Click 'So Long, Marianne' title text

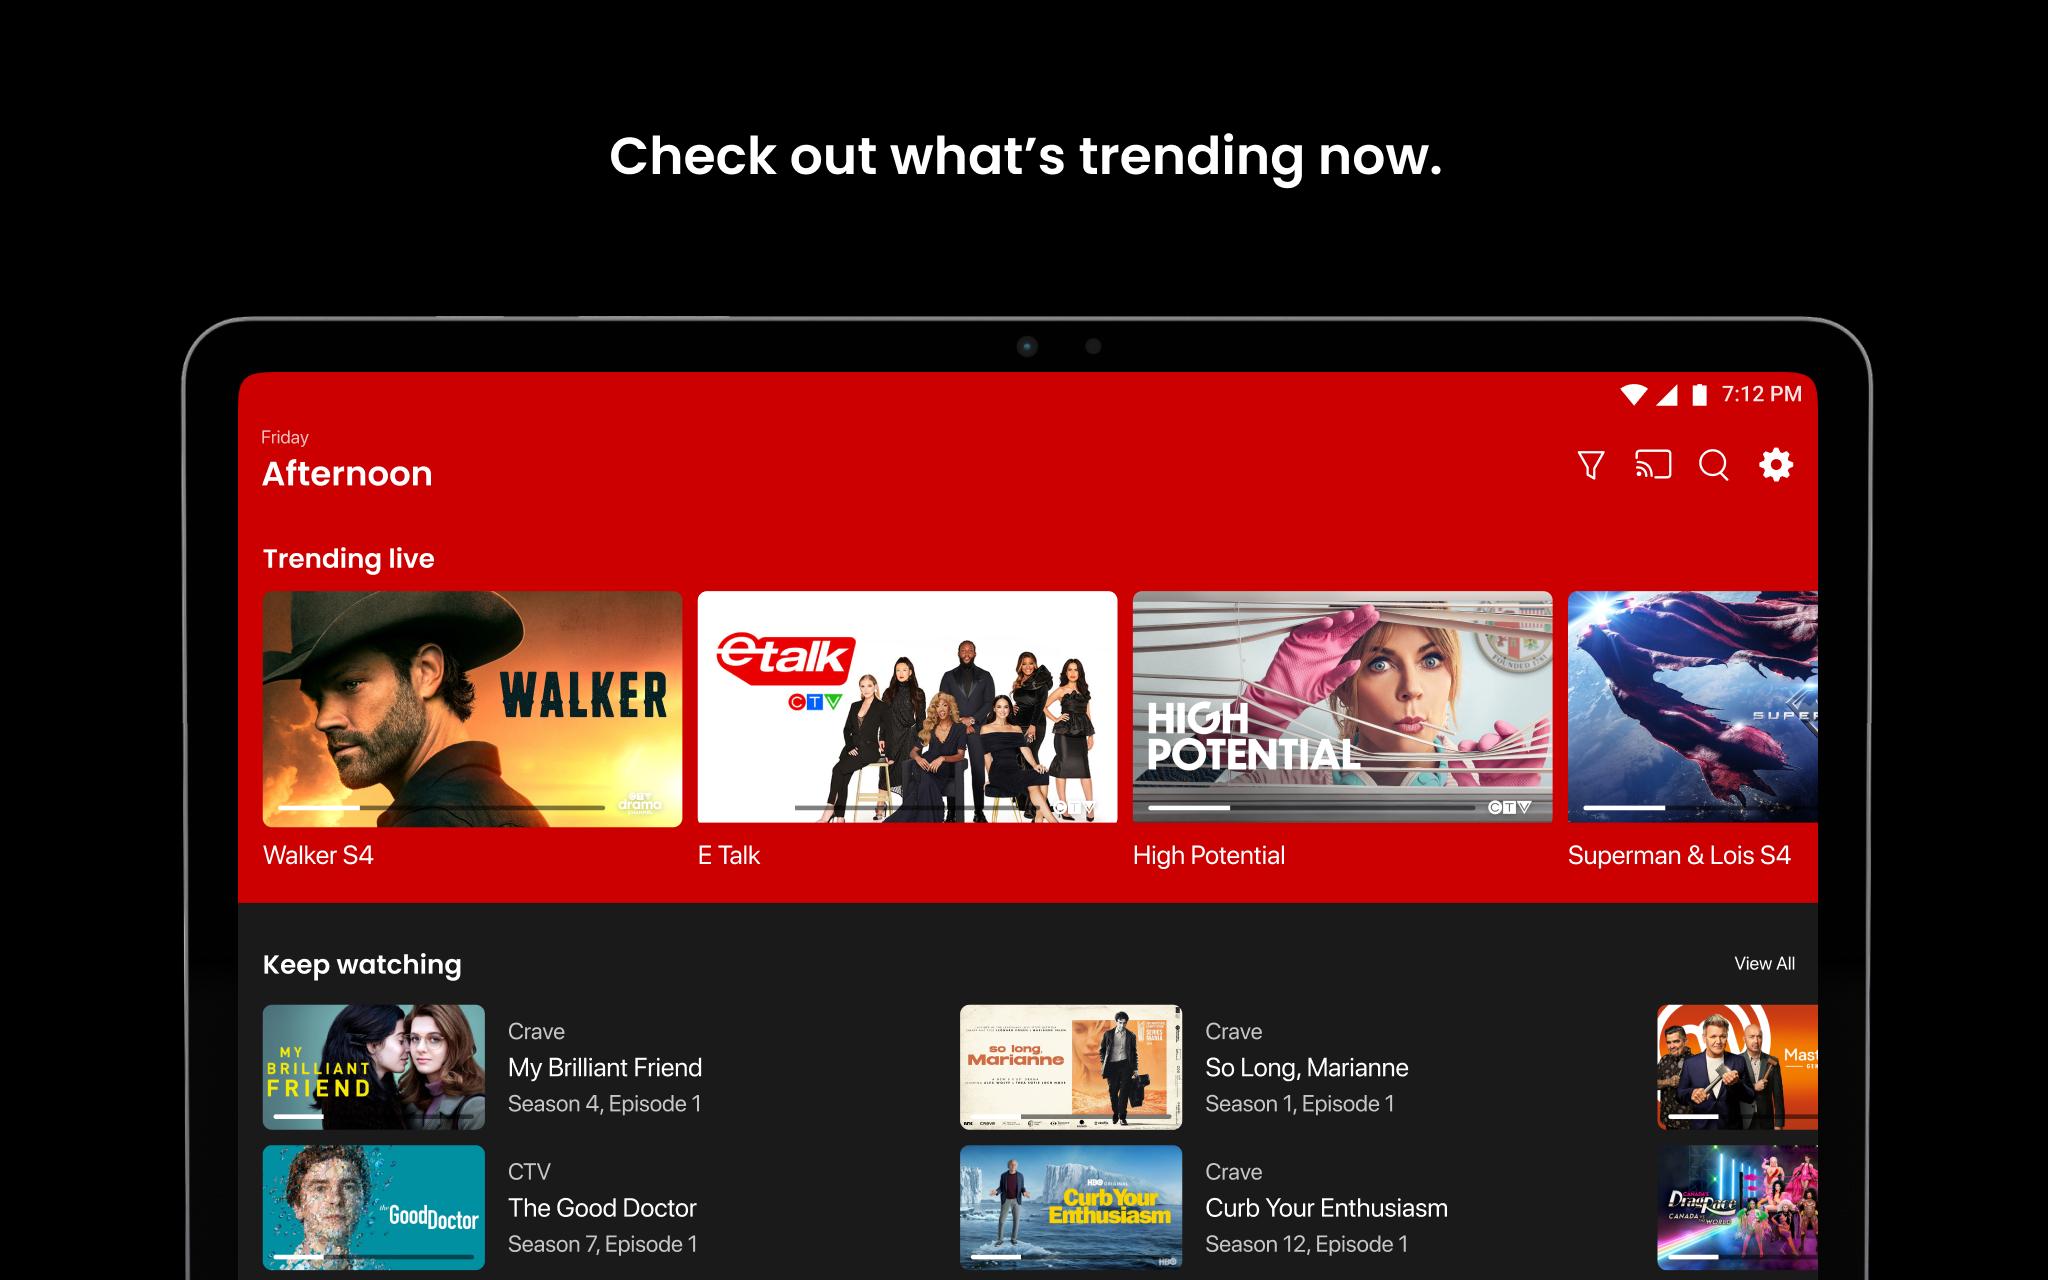(1307, 1067)
